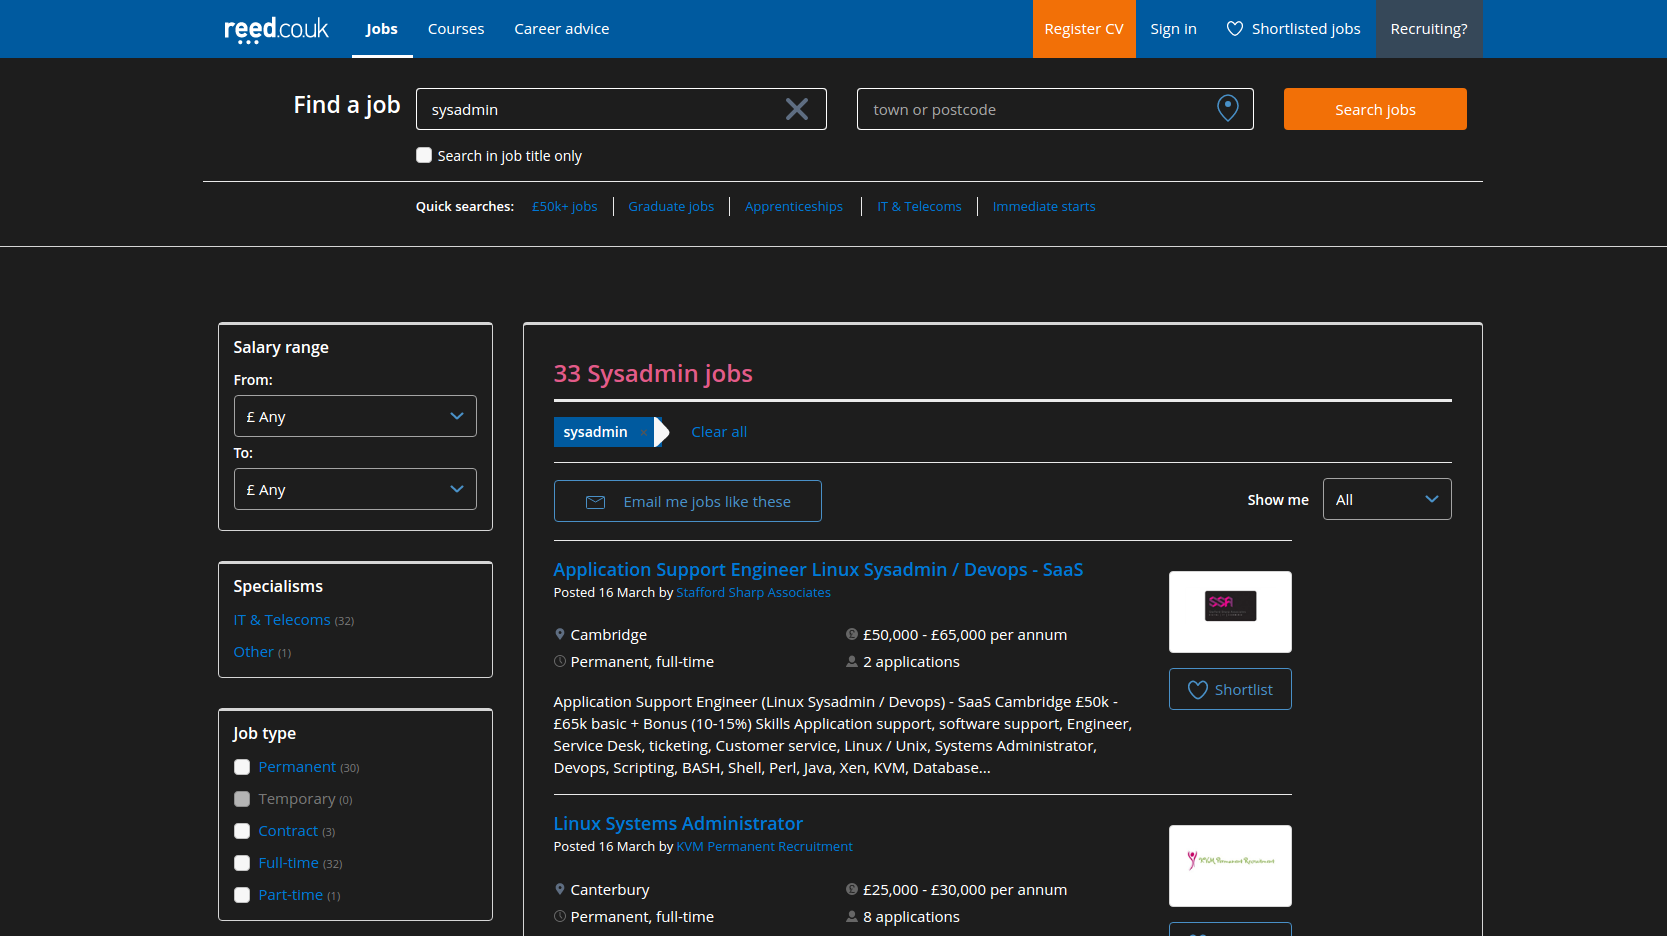Click Sign in link

click(x=1173, y=29)
